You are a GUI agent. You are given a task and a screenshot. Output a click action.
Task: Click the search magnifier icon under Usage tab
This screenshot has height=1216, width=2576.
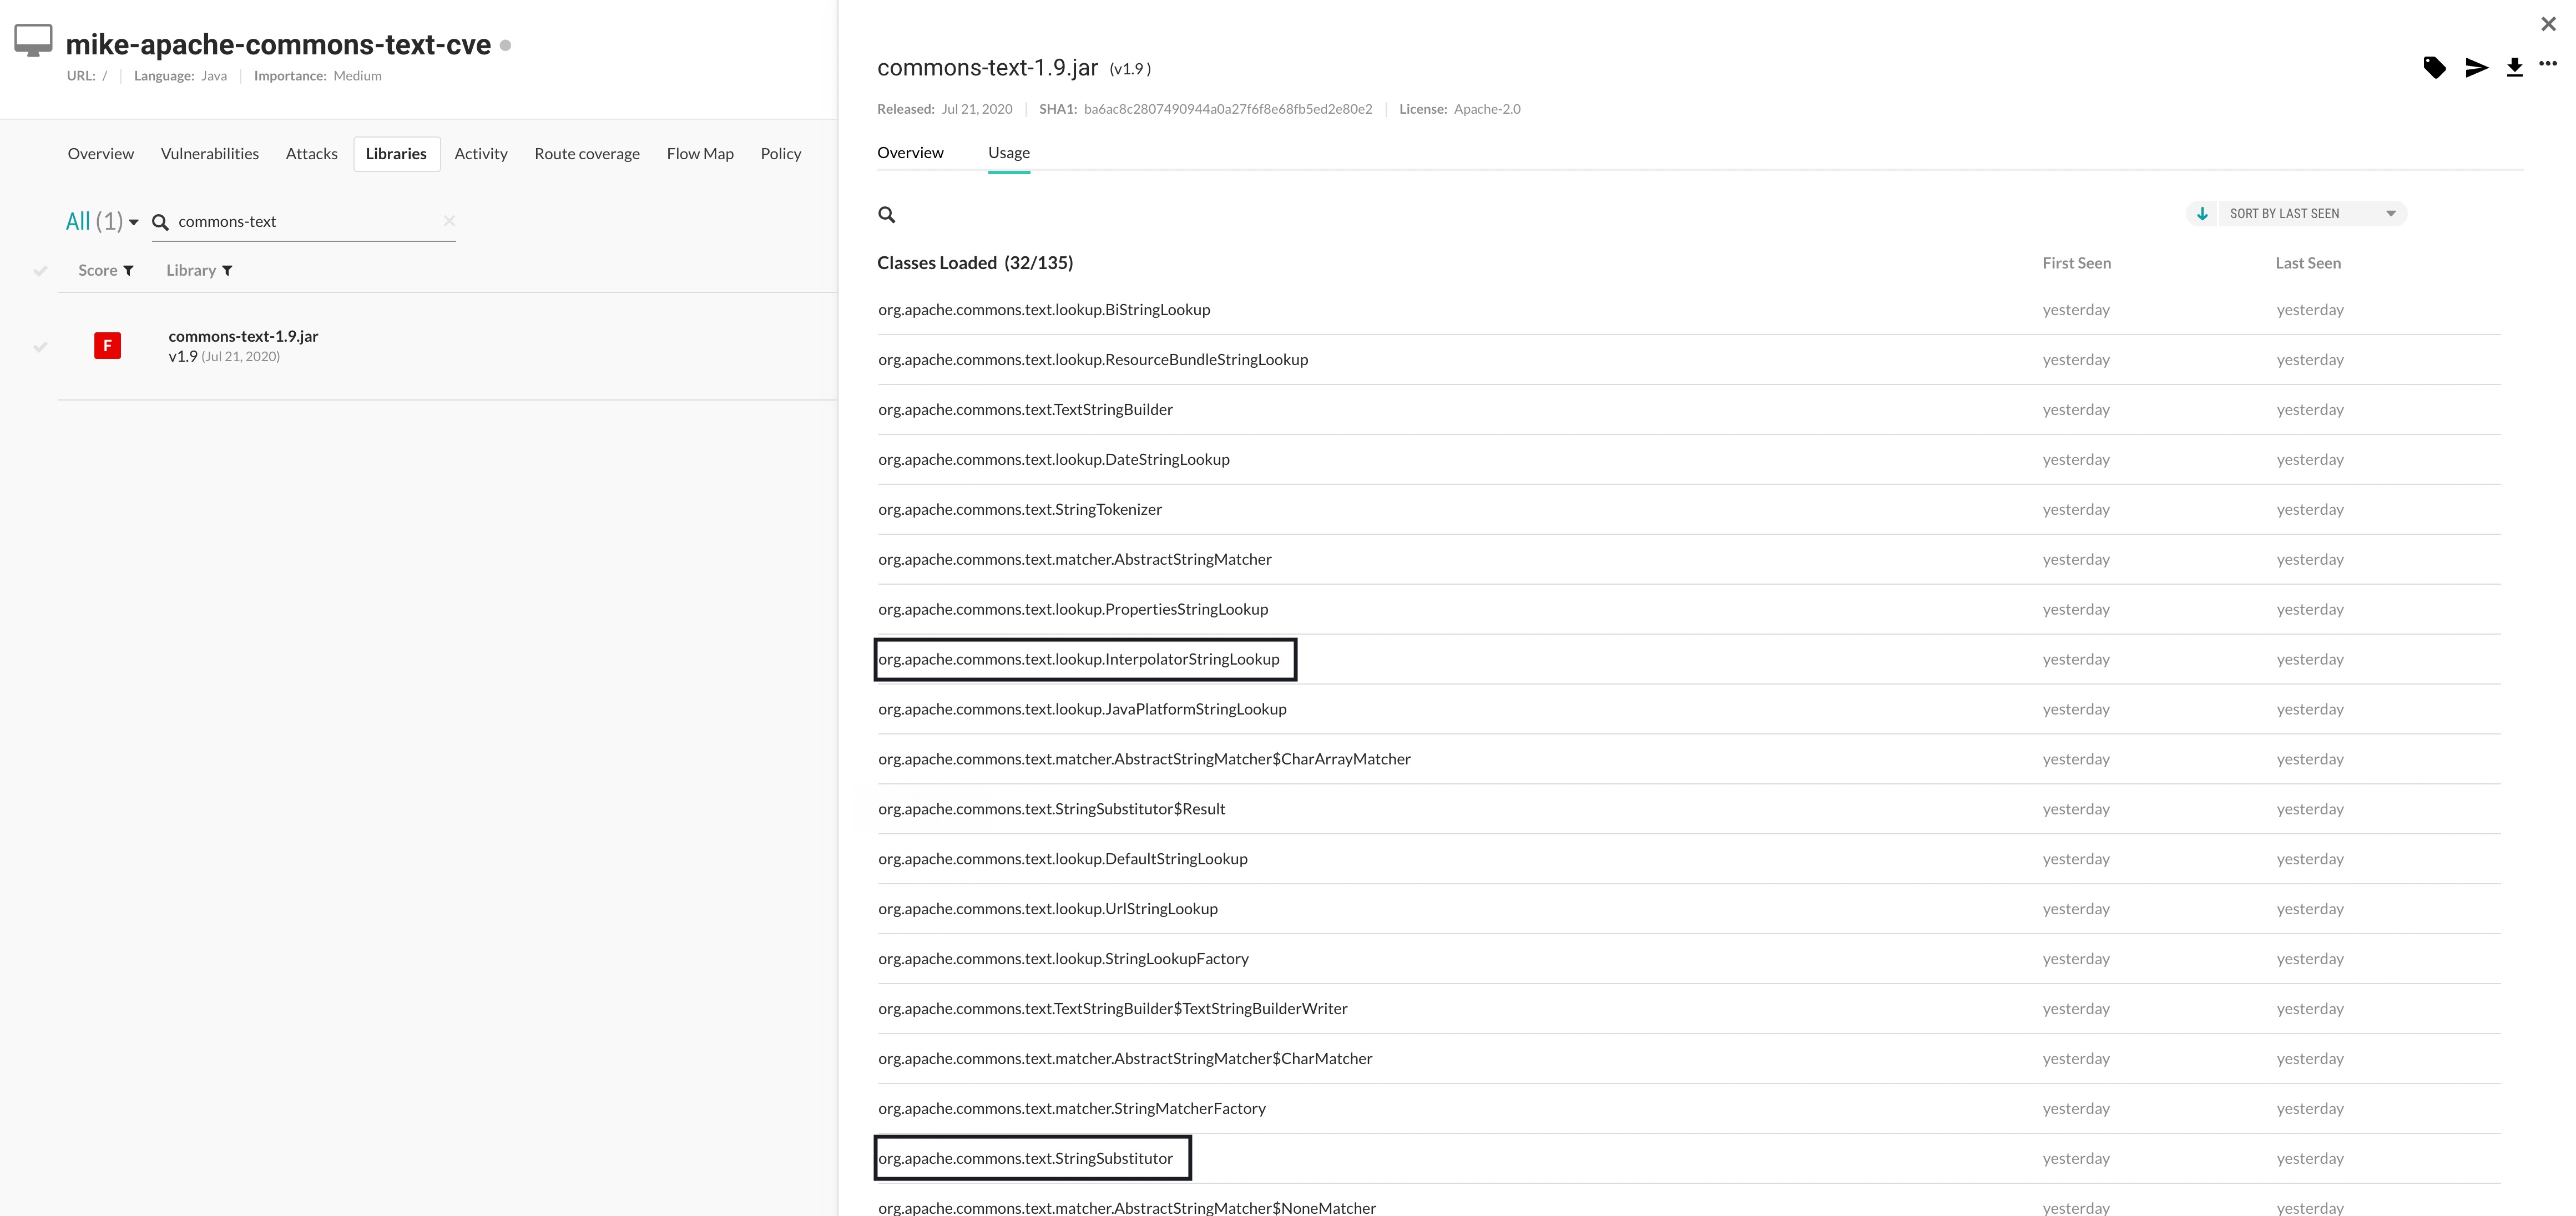pyautogui.click(x=888, y=214)
